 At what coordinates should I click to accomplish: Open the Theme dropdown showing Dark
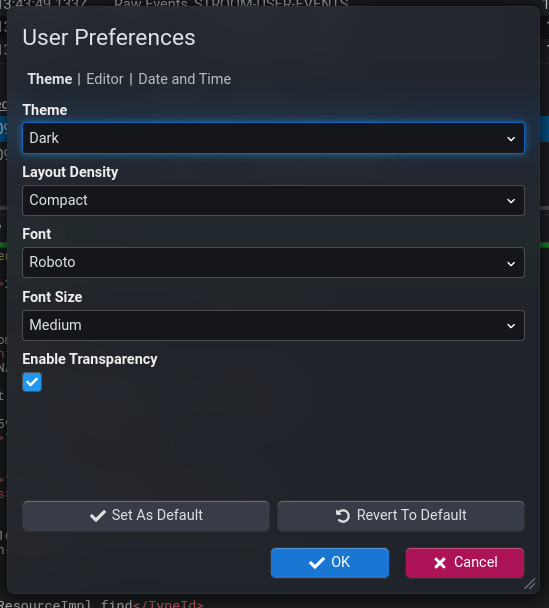tap(273, 138)
